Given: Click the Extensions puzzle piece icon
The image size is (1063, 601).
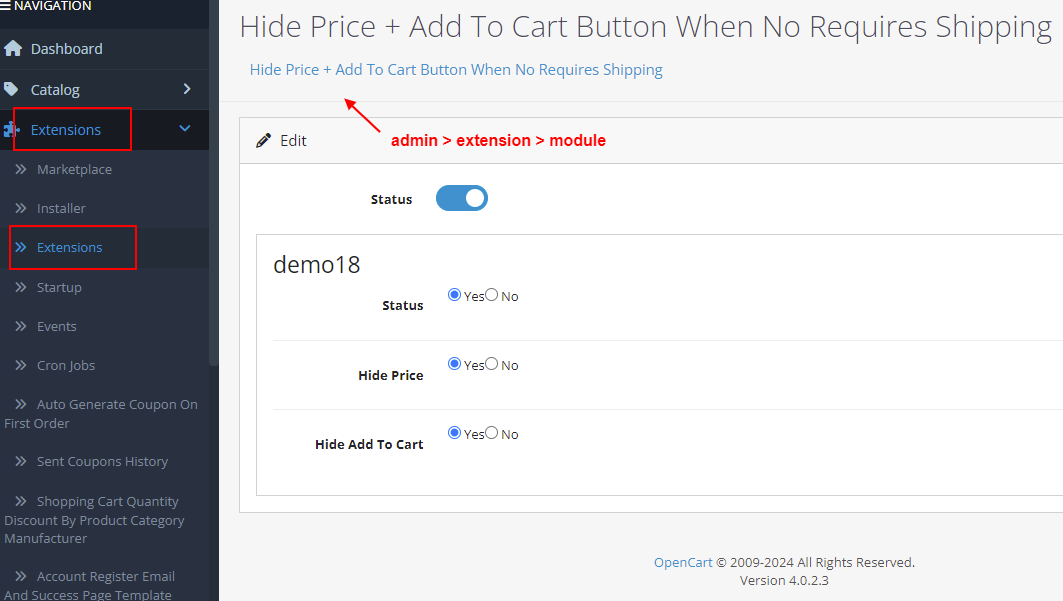Looking at the screenshot, I should point(11,129).
